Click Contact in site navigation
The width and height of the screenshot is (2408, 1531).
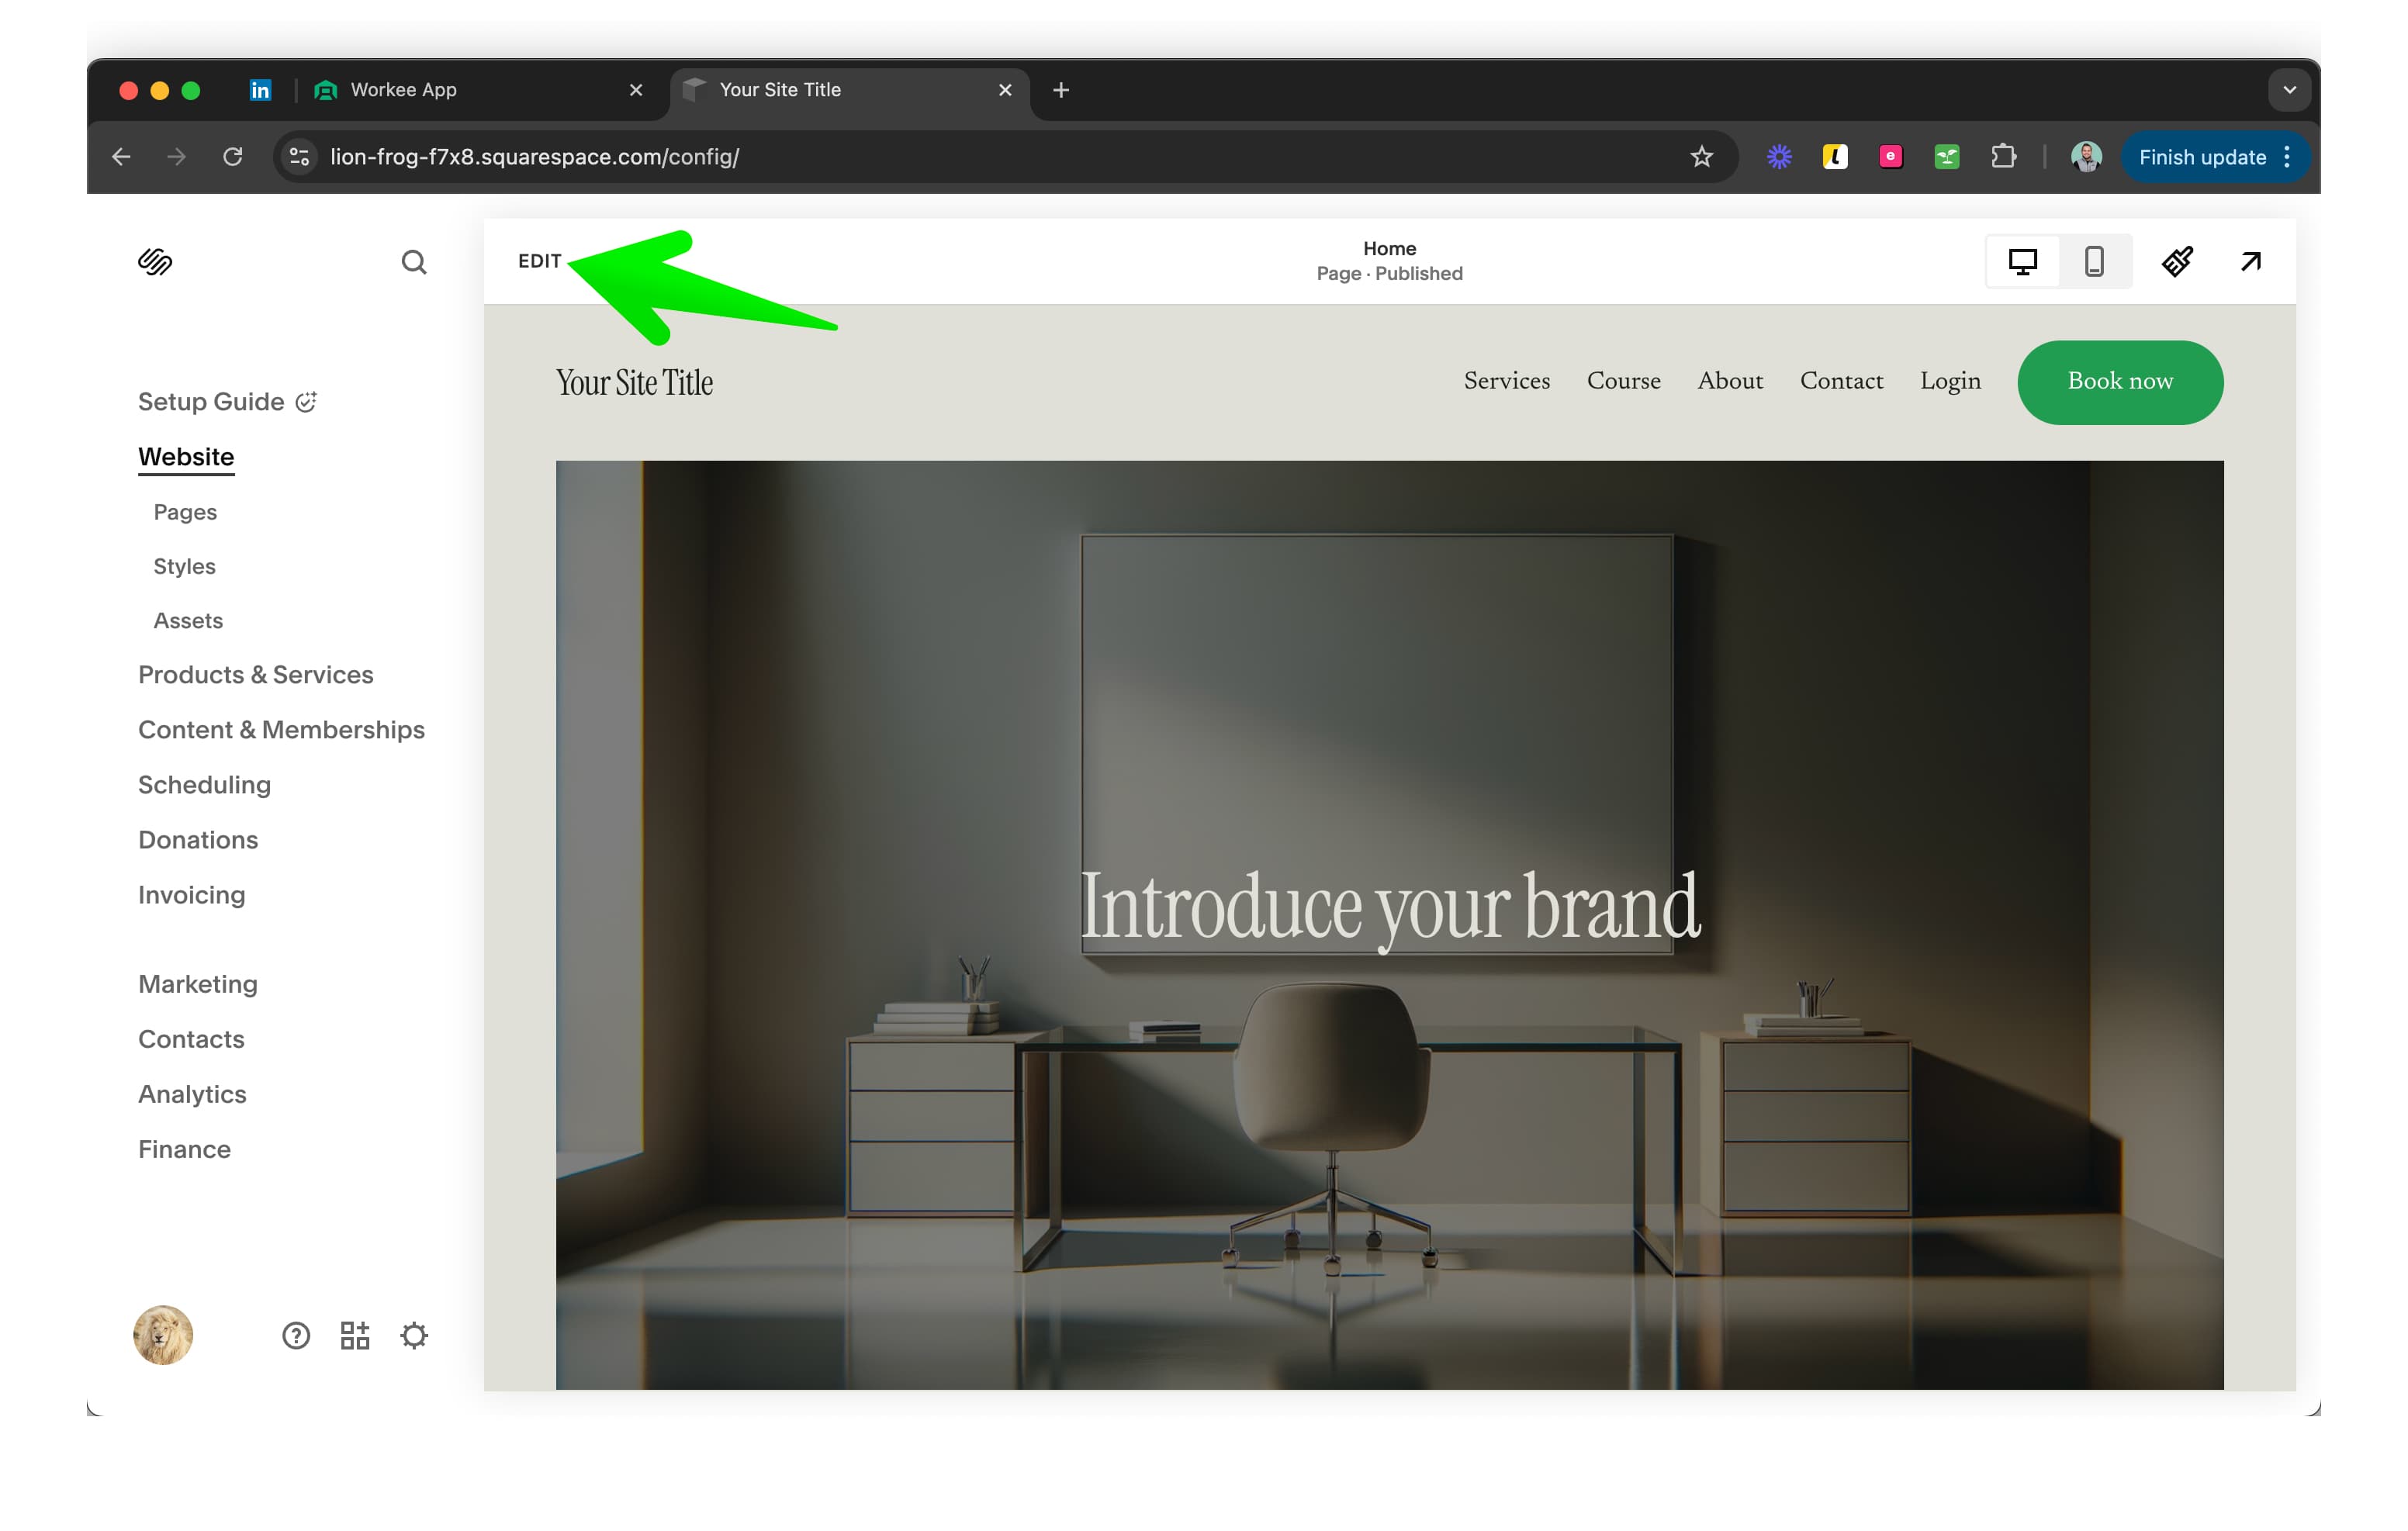pyautogui.click(x=1841, y=381)
